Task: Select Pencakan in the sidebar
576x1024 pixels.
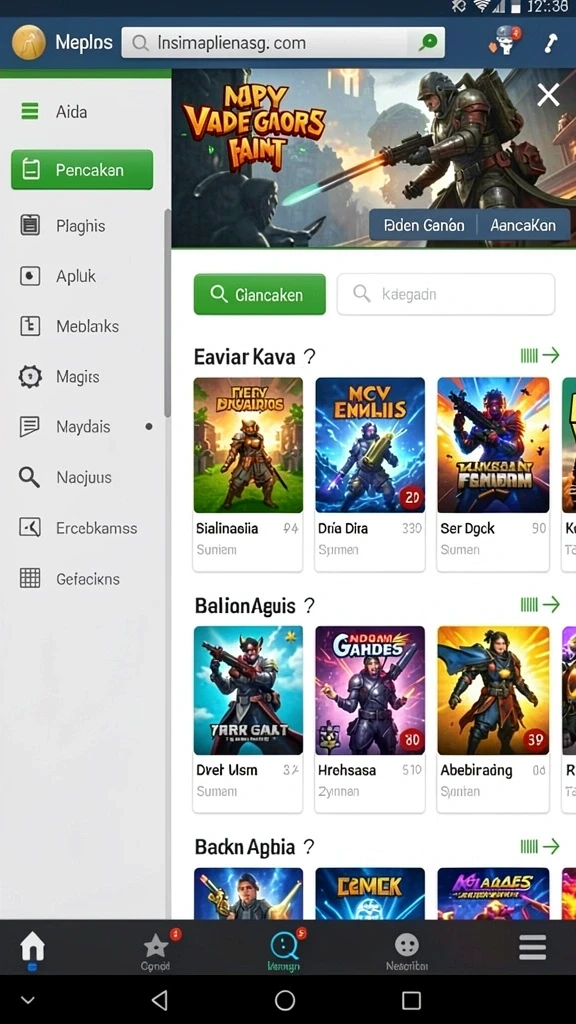Action: [x=82, y=170]
